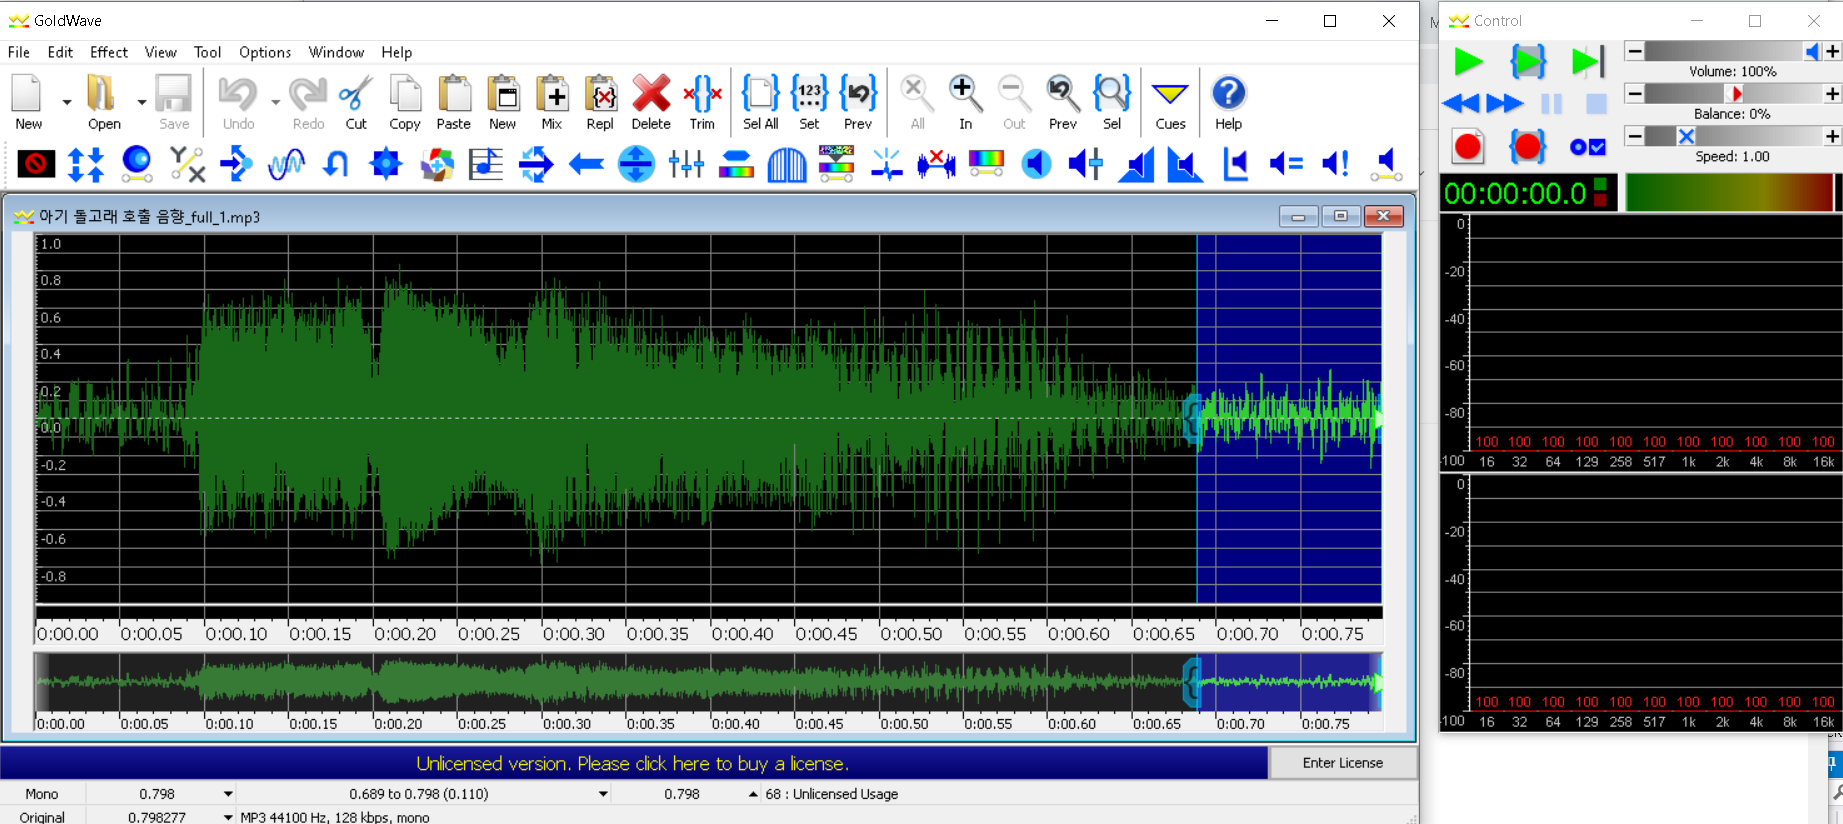Click the 0:00.40 mark on main timeline

tap(742, 634)
